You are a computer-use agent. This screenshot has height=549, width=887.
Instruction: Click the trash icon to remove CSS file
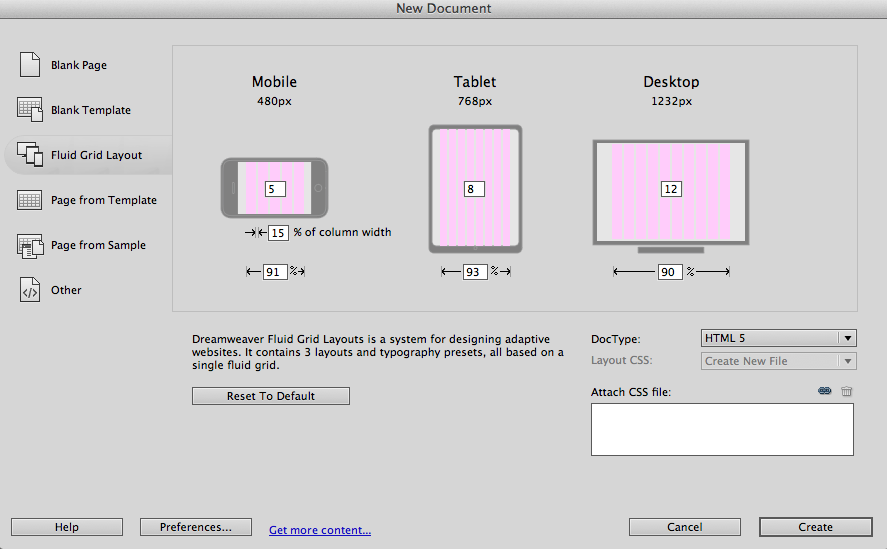pyautogui.click(x=847, y=392)
